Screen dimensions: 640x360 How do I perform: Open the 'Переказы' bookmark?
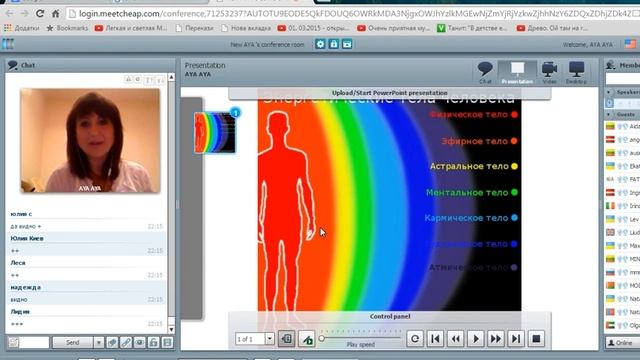[195, 28]
